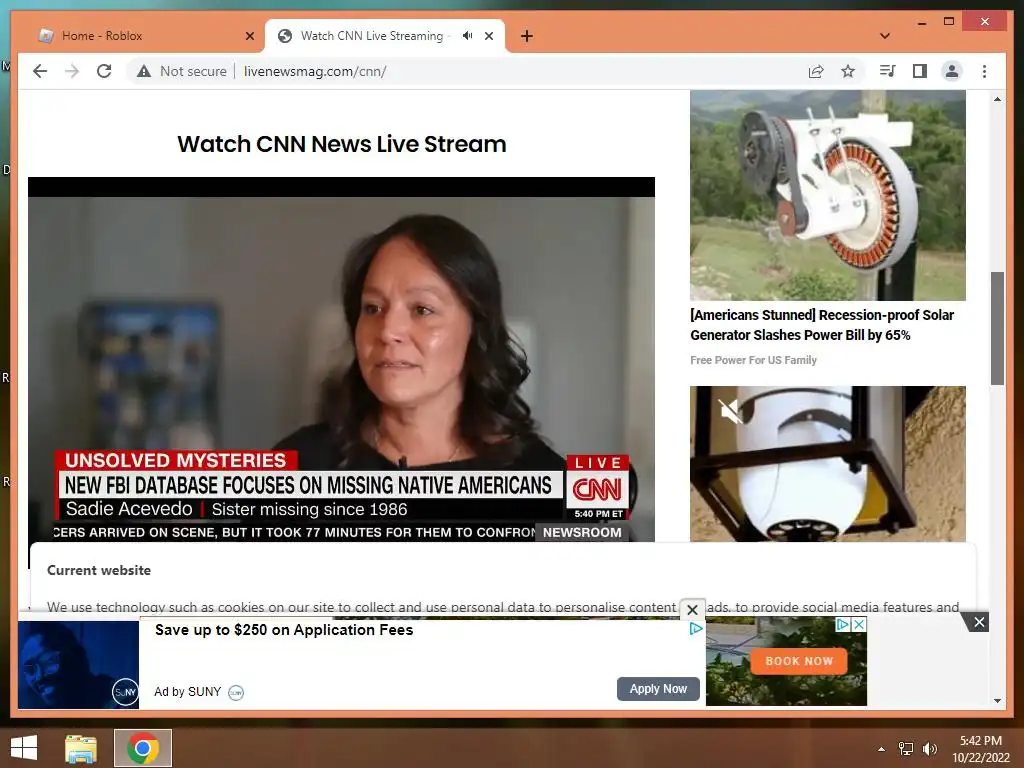This screenshot has height=768, width=1024.
Task: Click the BOOK NOW ad button
Action: point(799,661)
